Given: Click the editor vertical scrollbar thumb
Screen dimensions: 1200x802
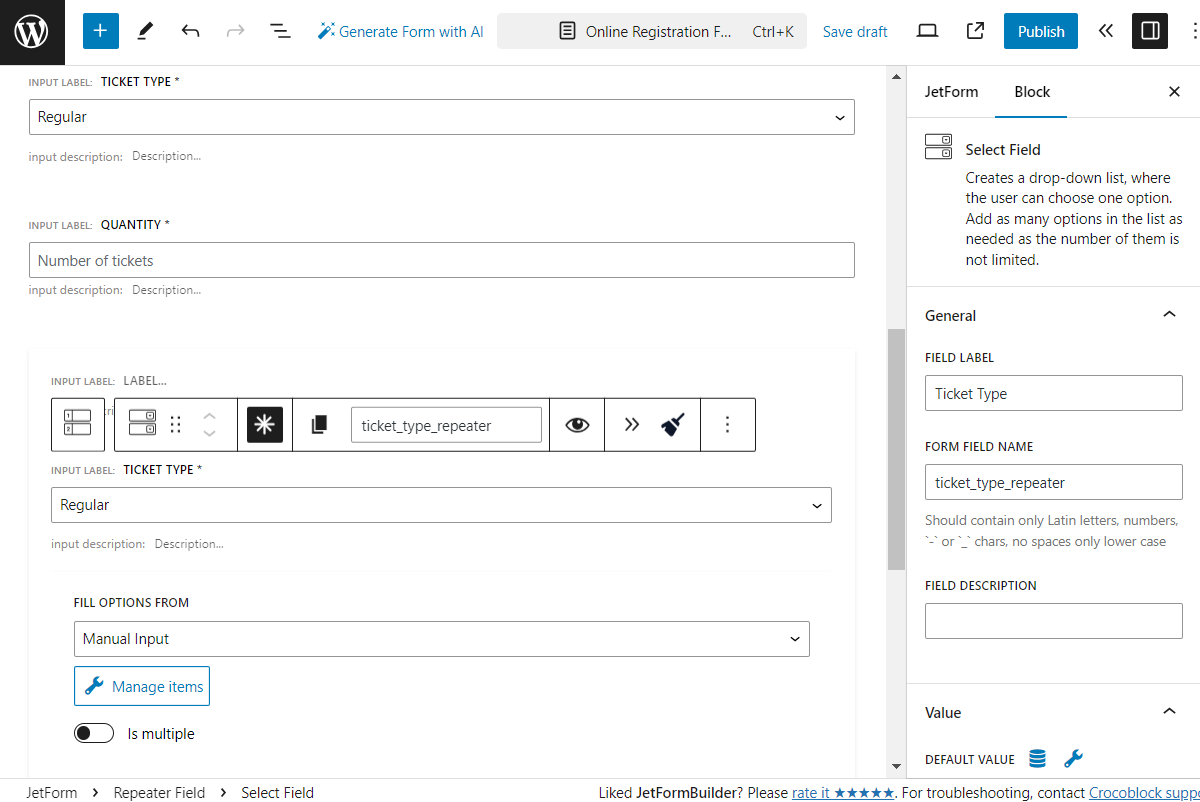Looking at the screenshot, I should 896,449.
